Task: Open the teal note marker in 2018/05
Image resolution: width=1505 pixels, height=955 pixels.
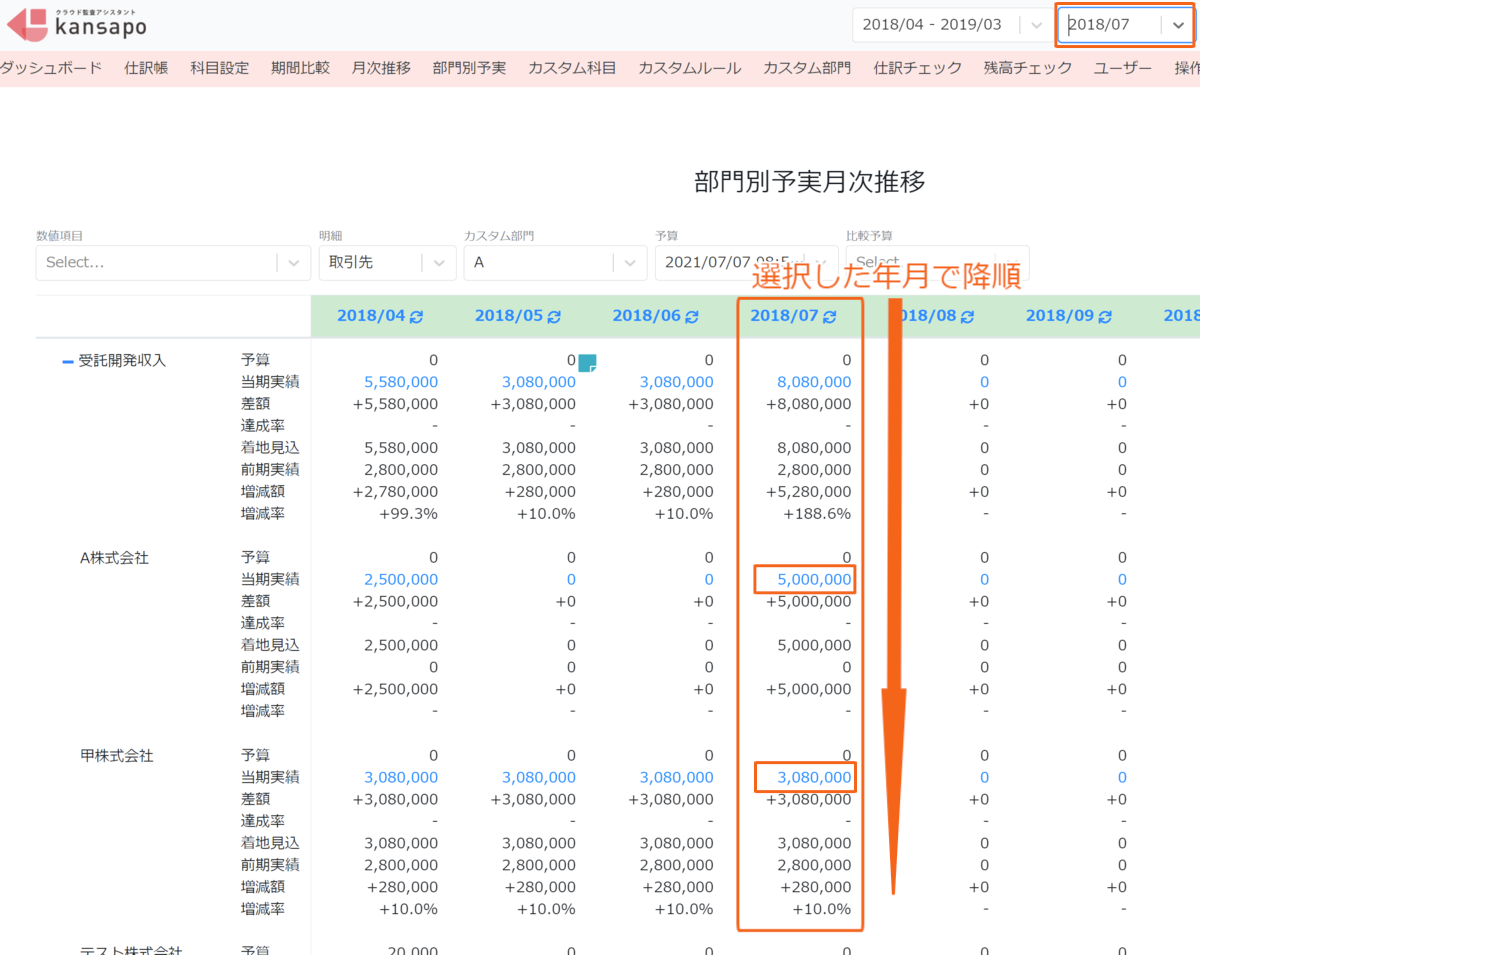Action: tap(588, 362)
